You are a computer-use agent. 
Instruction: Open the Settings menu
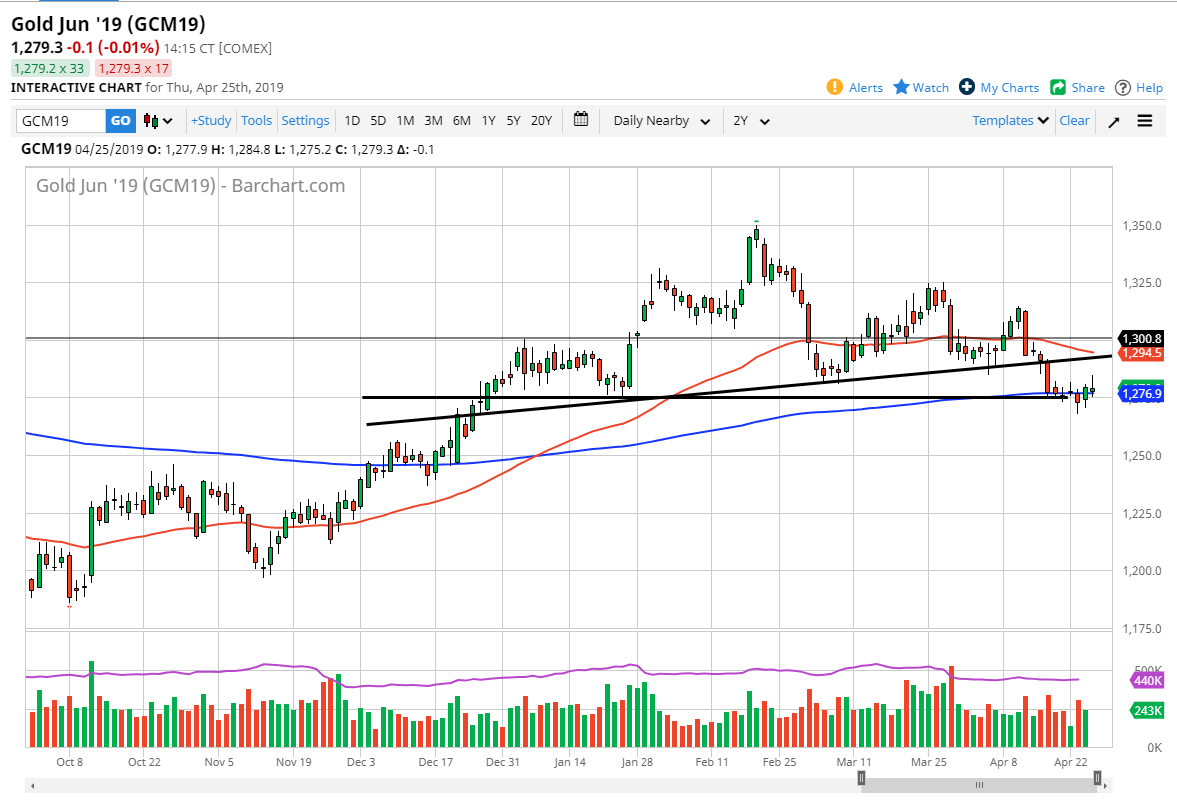pyautogui.click(x=305, y=120)
